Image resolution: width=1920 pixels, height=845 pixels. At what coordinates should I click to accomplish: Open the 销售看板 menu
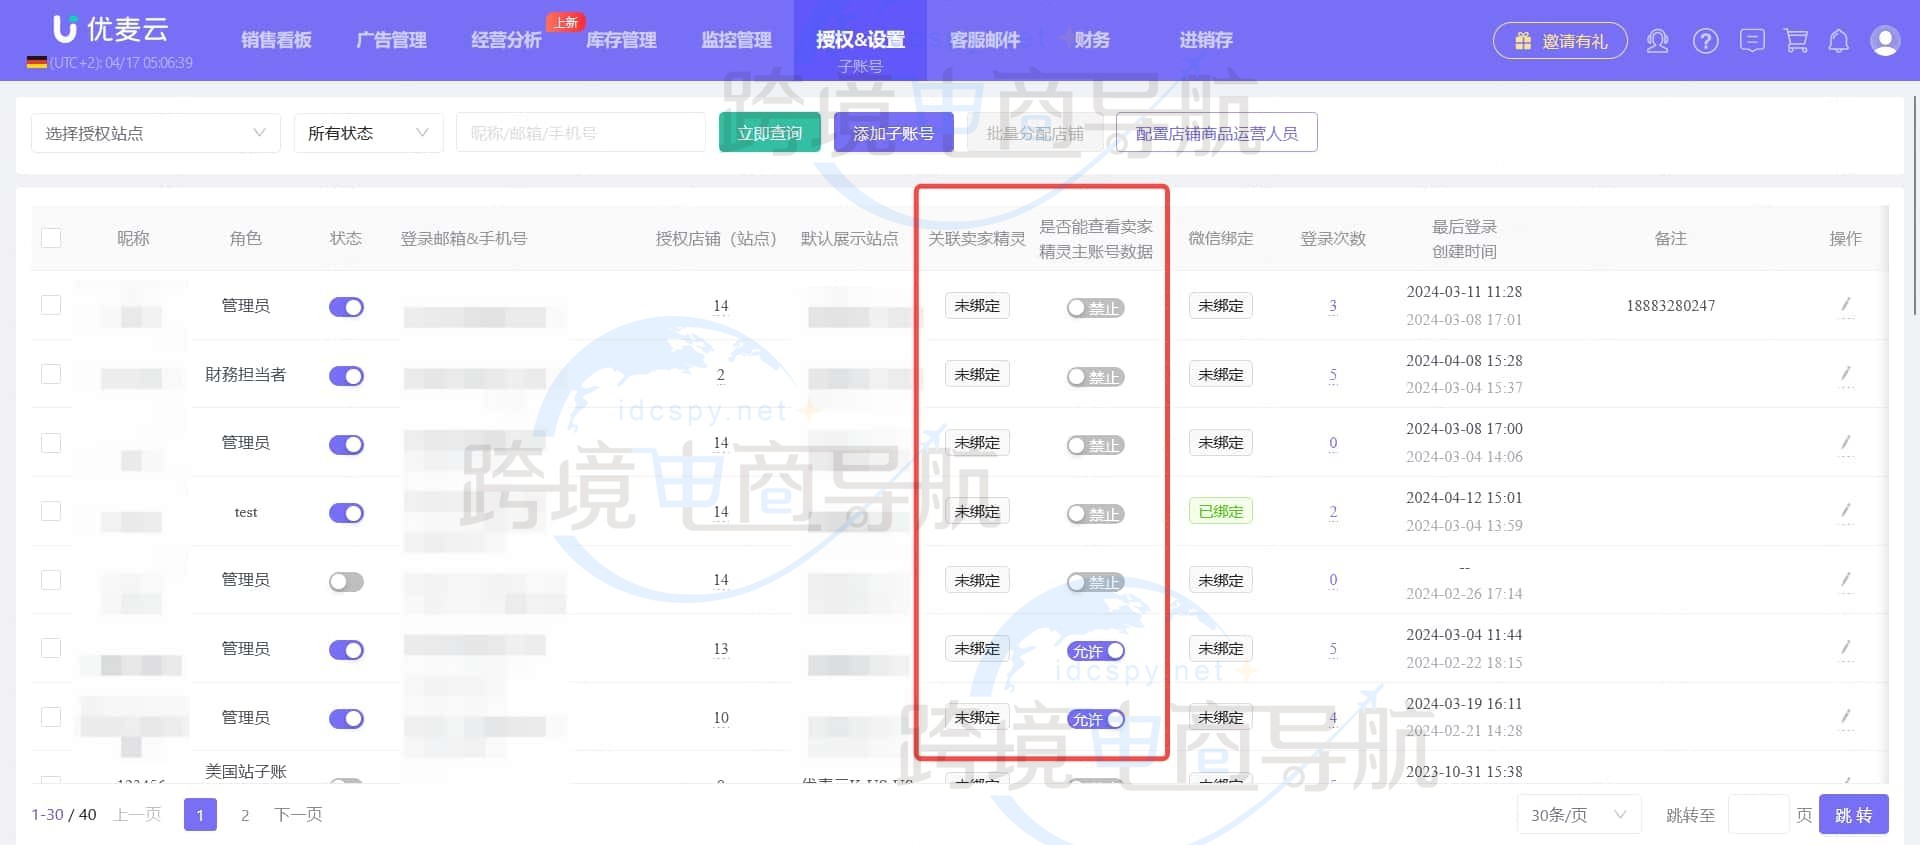pyautogui.click(x=276, y=40)
